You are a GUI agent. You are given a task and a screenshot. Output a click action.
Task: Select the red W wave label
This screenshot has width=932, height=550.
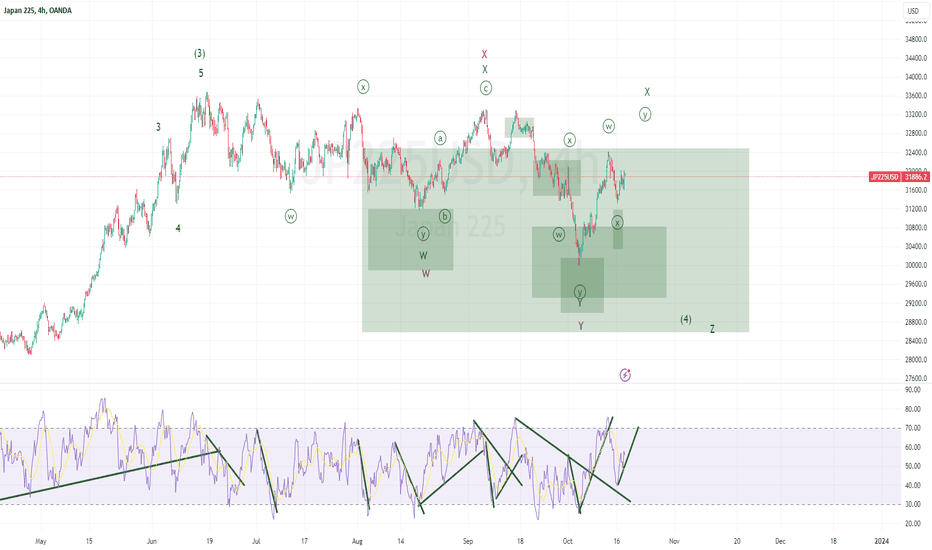426,274
